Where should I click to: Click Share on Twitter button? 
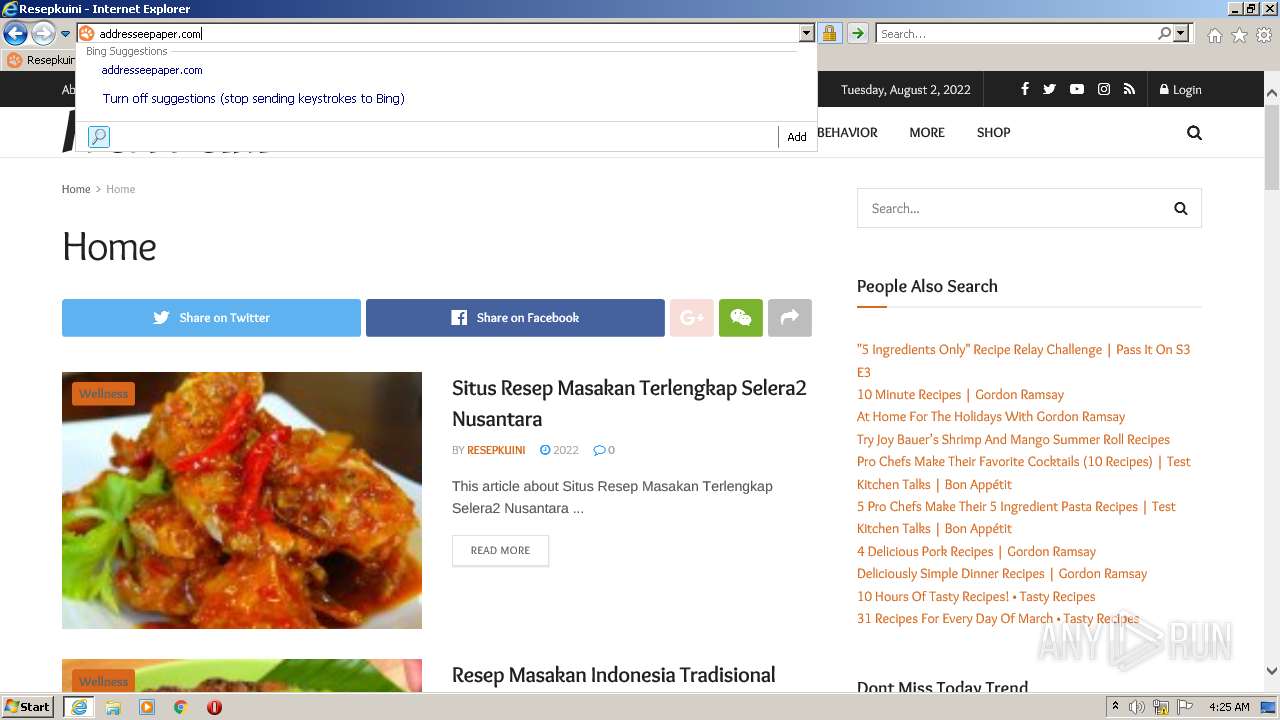point(211,318)
